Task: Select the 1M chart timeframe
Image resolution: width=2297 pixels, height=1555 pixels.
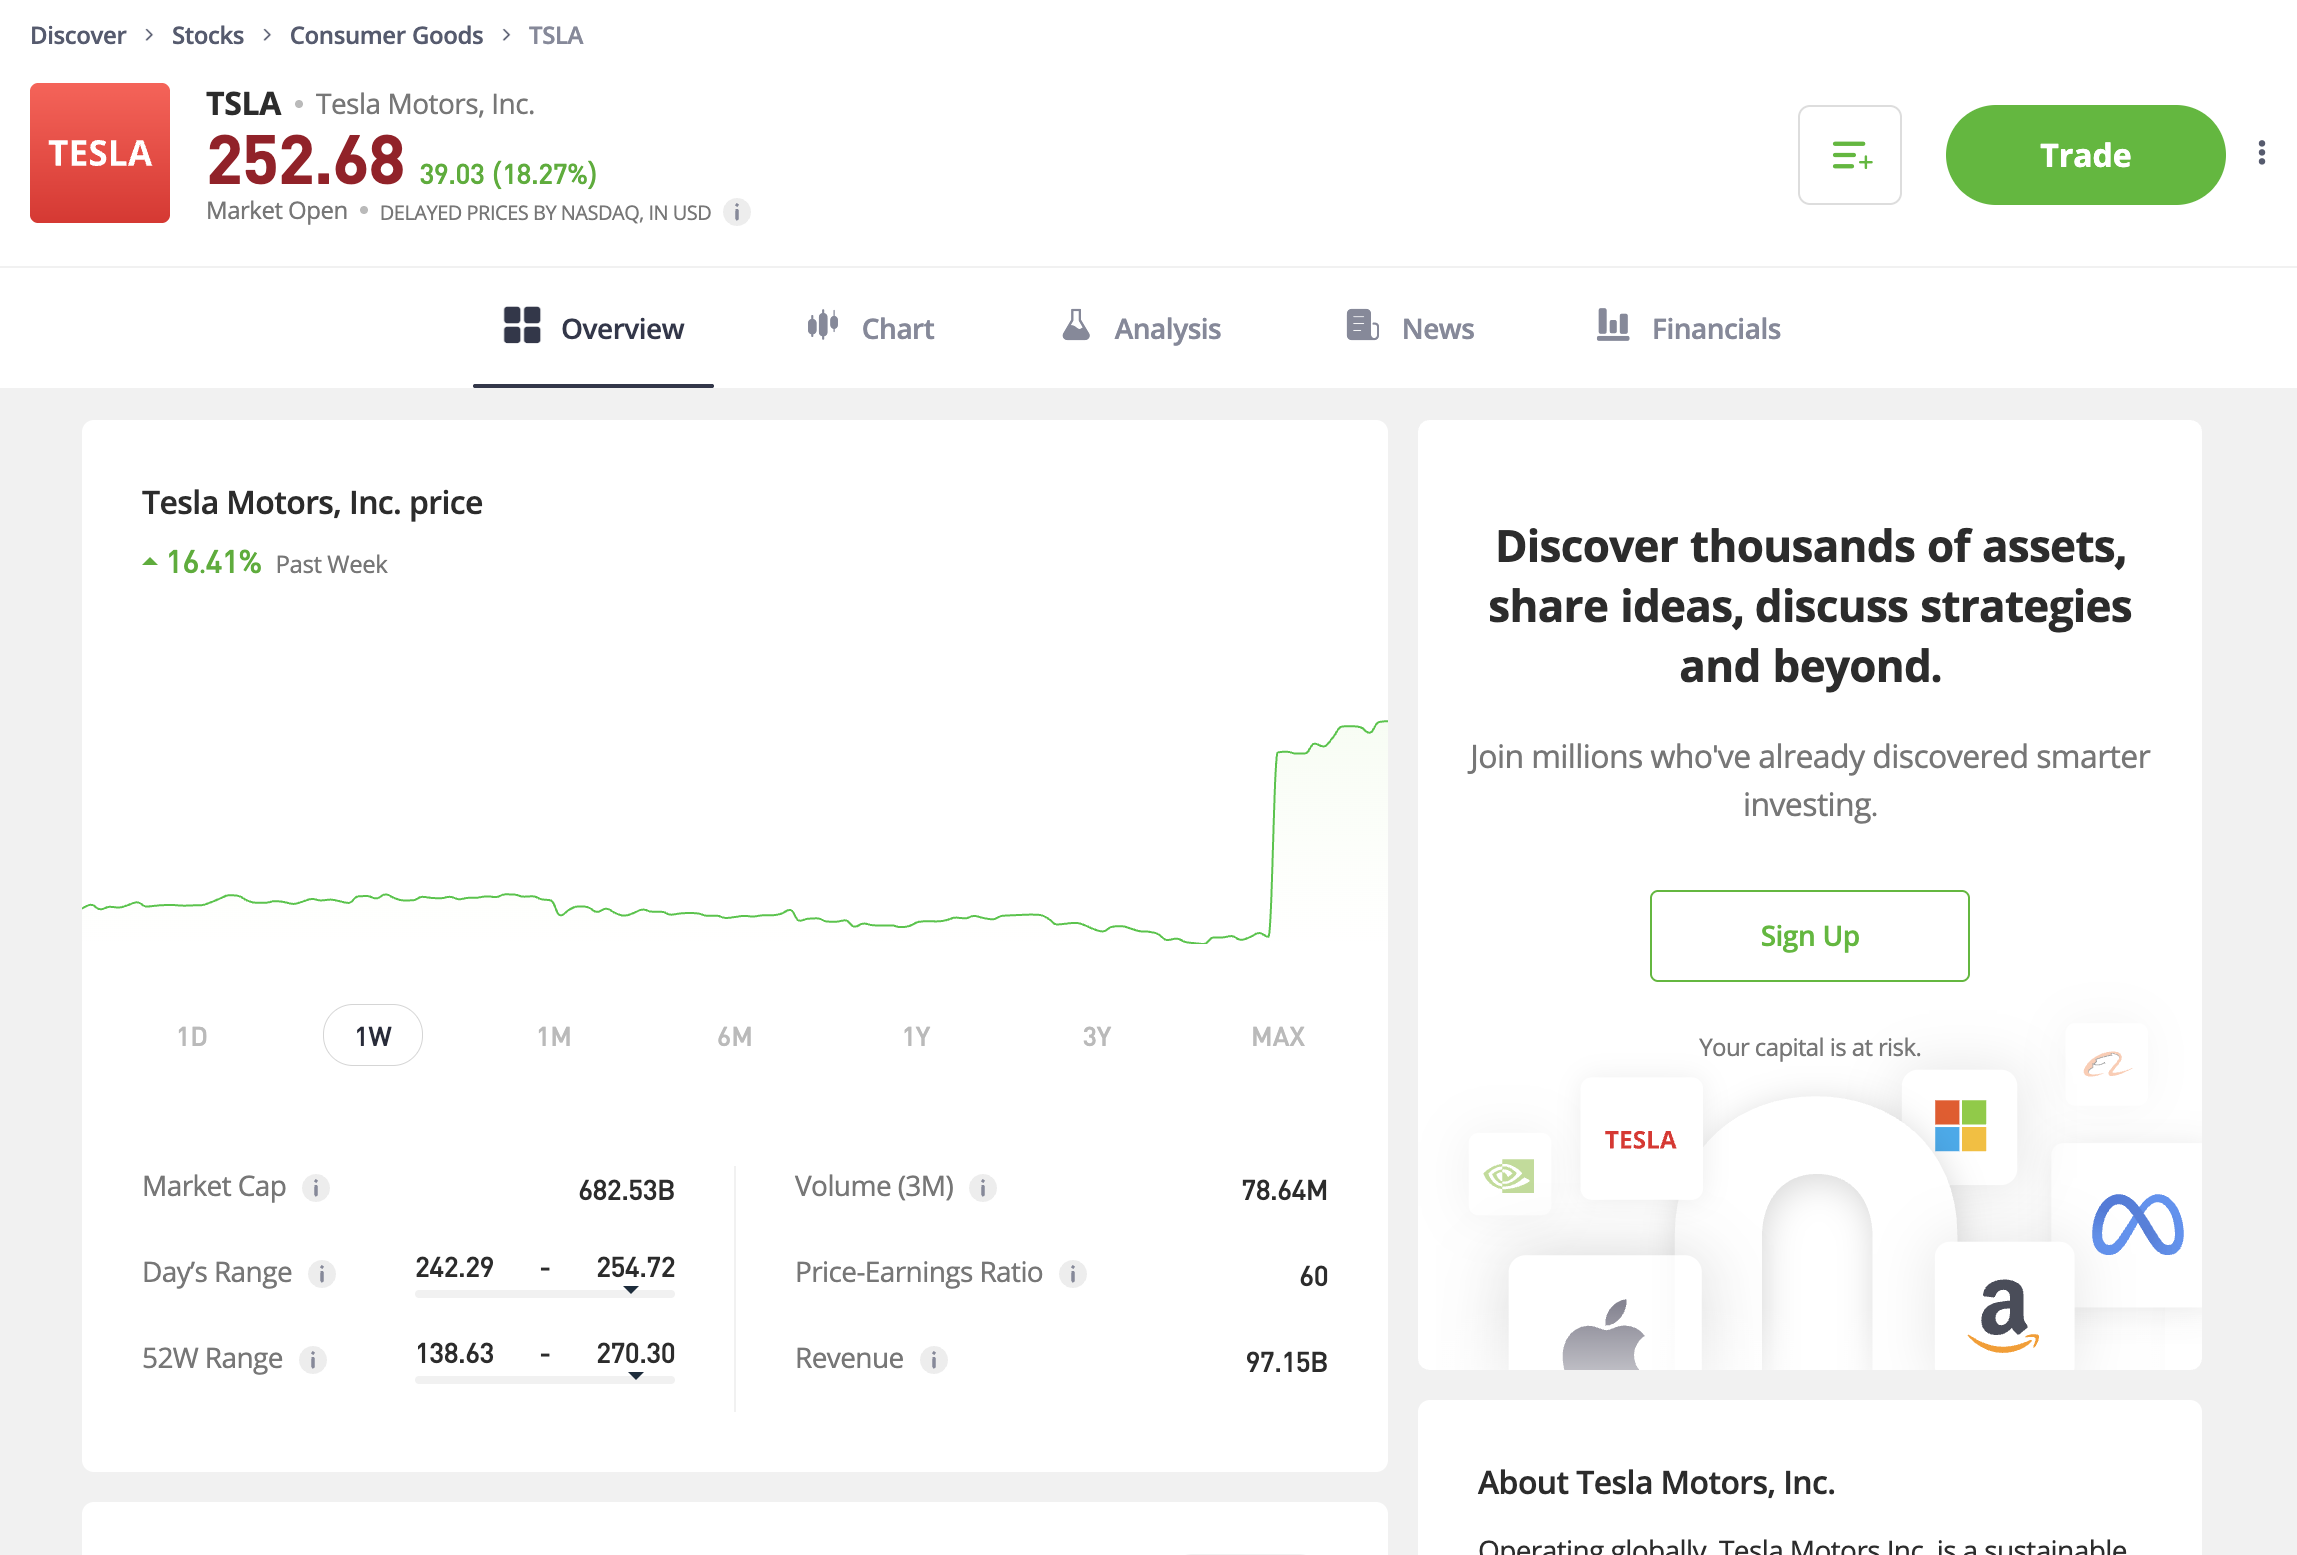Action: point(554,1036)
